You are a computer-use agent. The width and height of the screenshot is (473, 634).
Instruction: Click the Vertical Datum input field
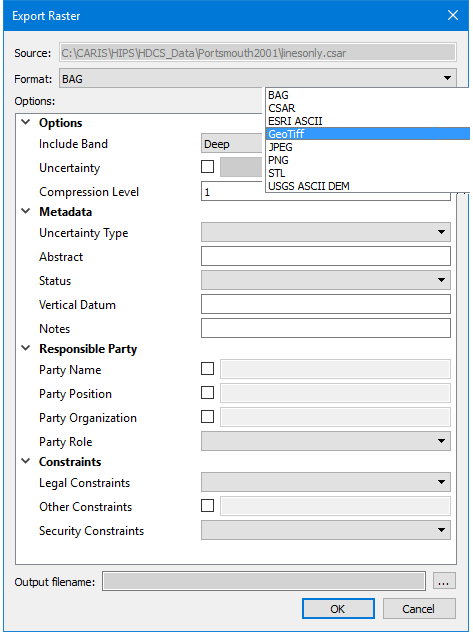[326, 304]
